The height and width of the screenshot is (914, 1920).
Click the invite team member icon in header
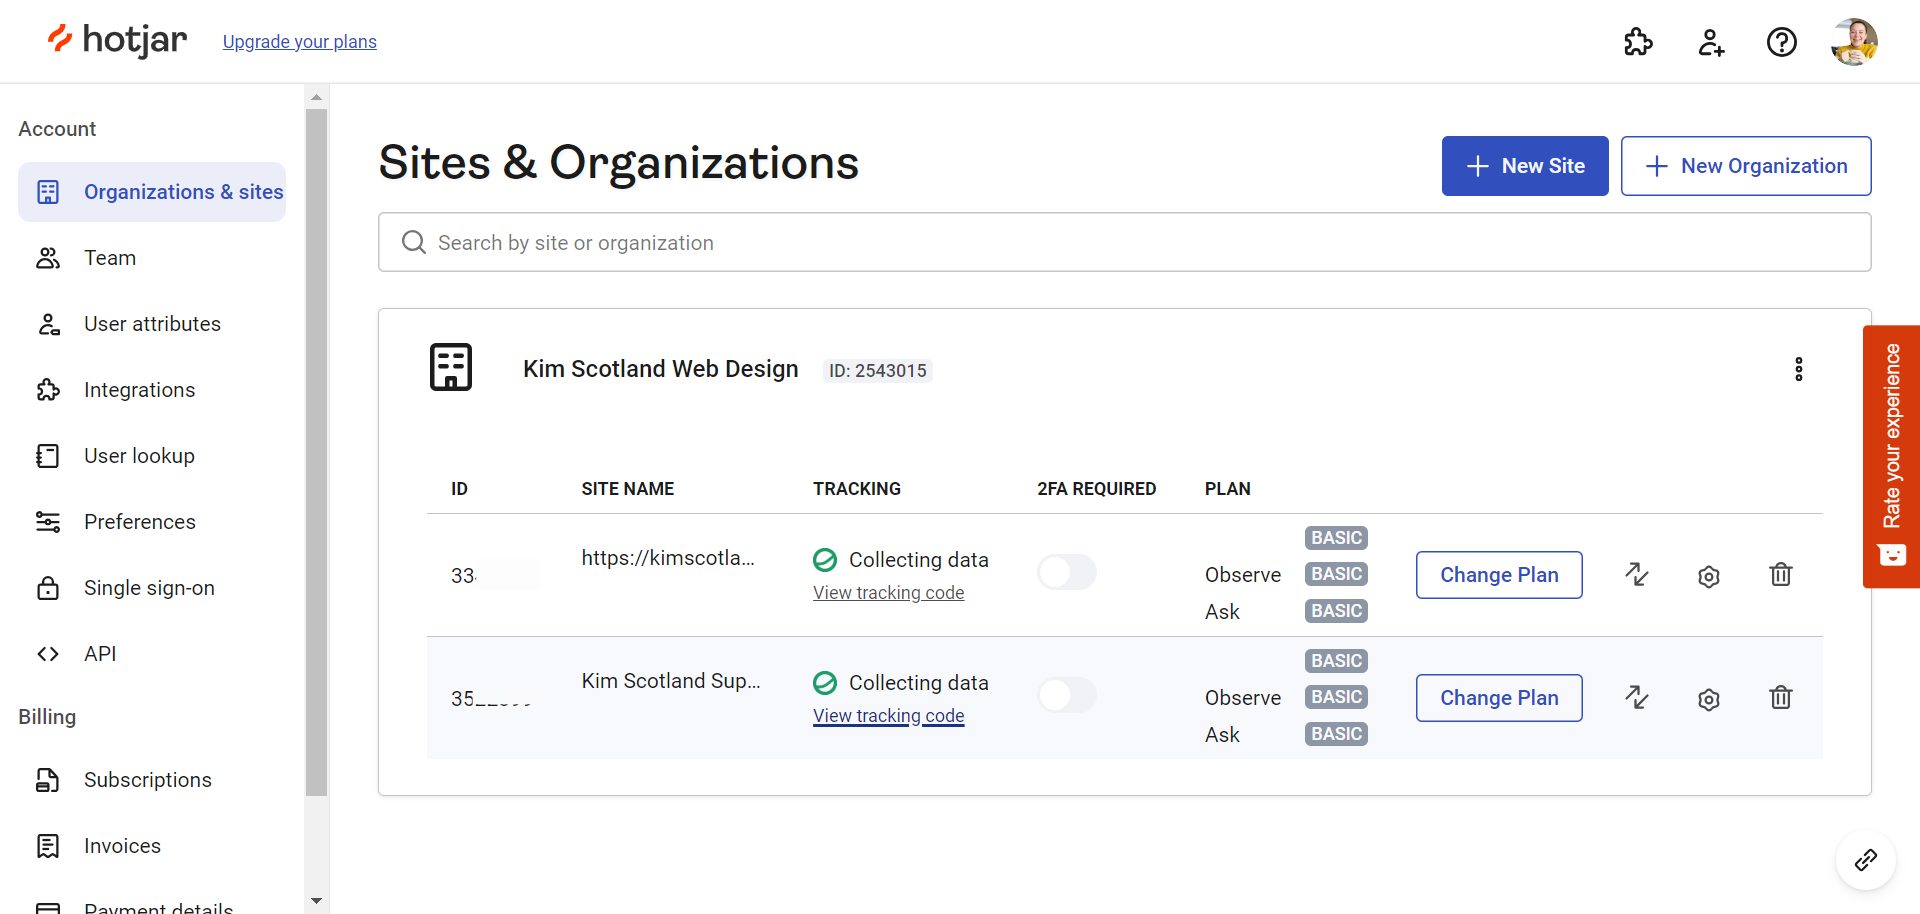click(x=1710, y=42)
